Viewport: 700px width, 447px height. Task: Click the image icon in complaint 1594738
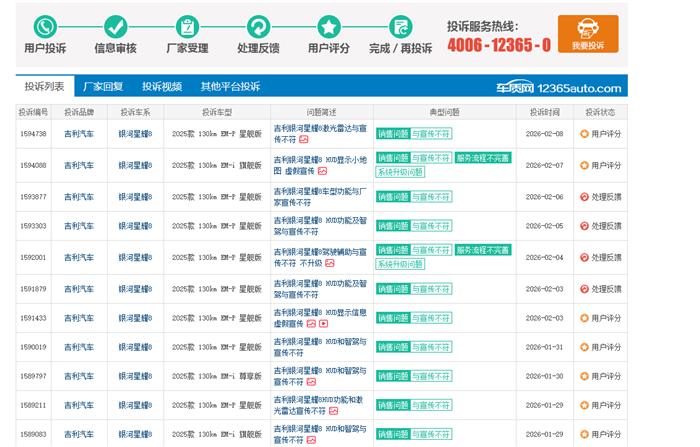point(304,140)
